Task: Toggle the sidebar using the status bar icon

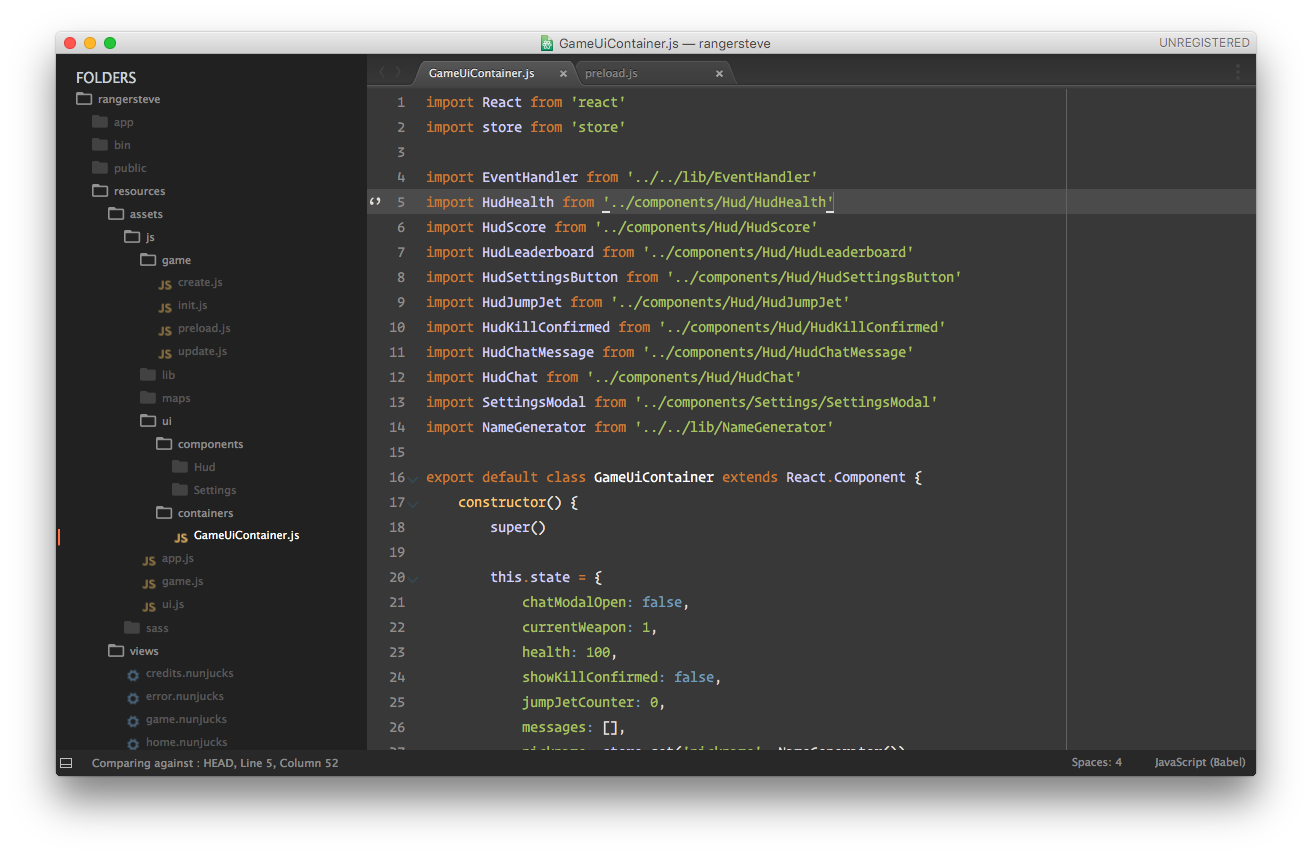Action: tap(66, 763)
